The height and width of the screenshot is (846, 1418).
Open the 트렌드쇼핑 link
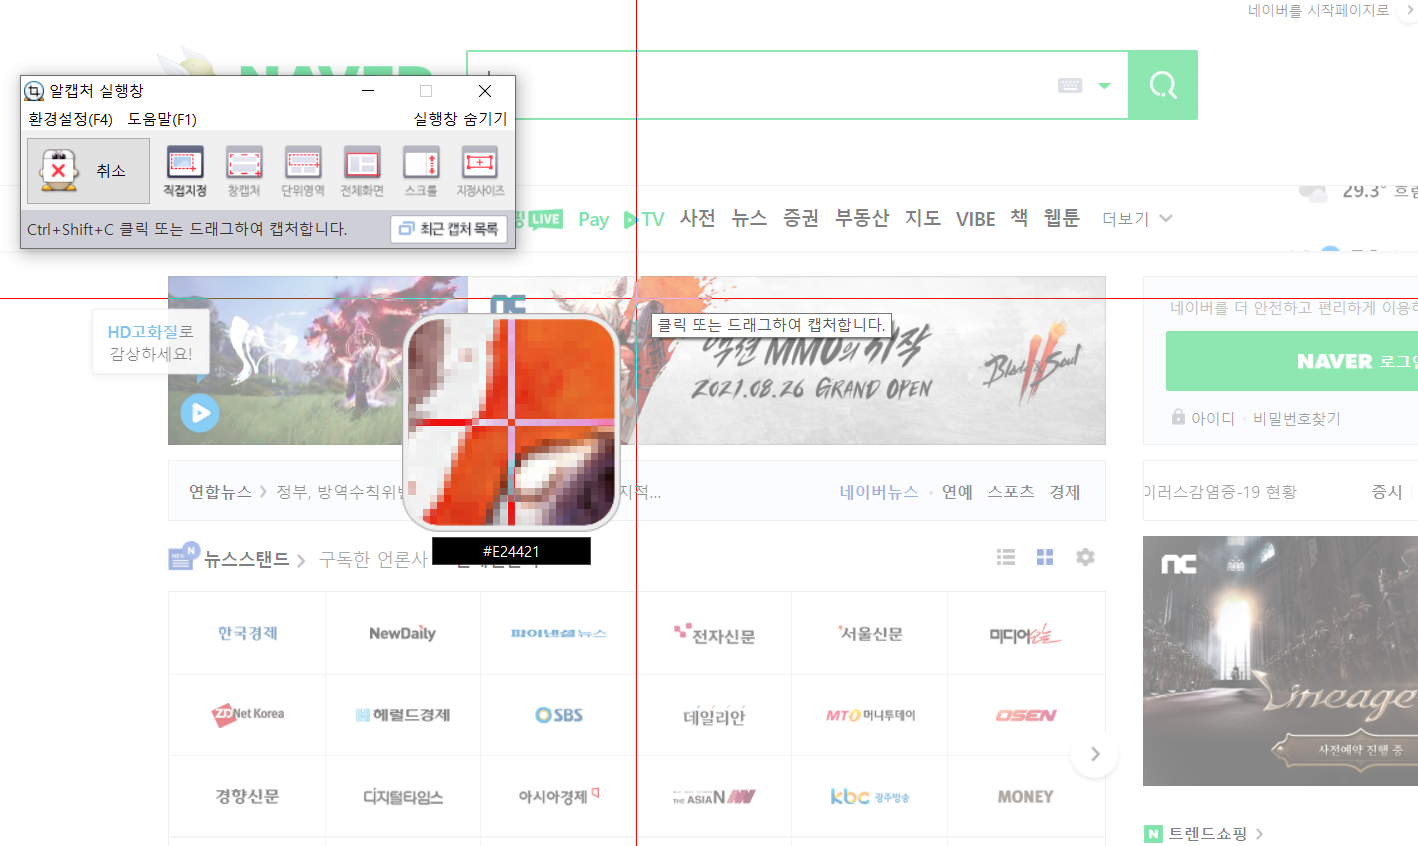[x=1208, y=833]
